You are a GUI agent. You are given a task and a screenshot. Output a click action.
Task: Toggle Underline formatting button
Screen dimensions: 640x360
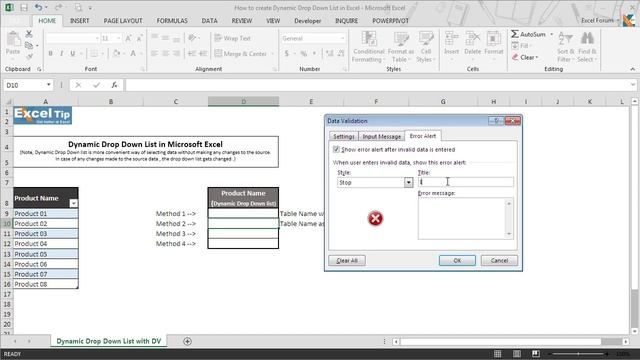pyautogui.click(x=73, y=53)
